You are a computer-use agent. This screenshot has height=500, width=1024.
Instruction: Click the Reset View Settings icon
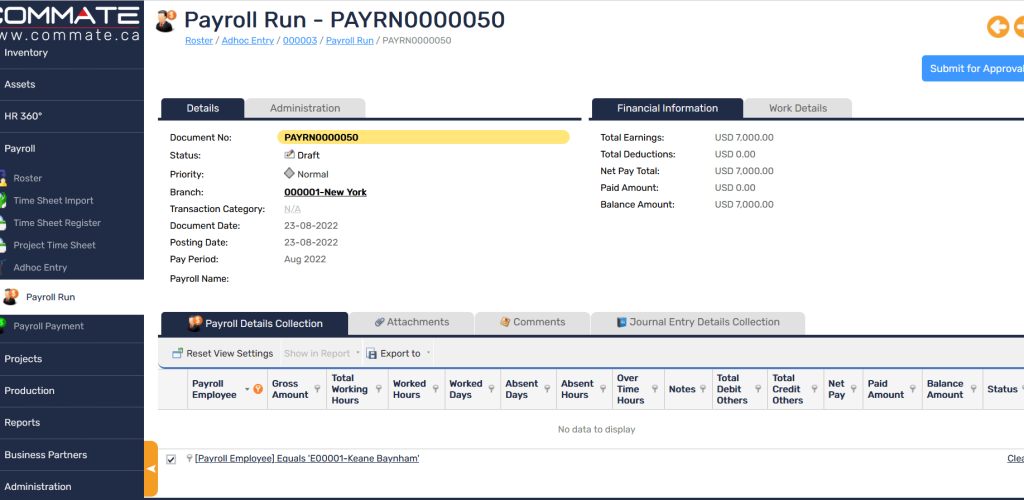click(177, 353)
